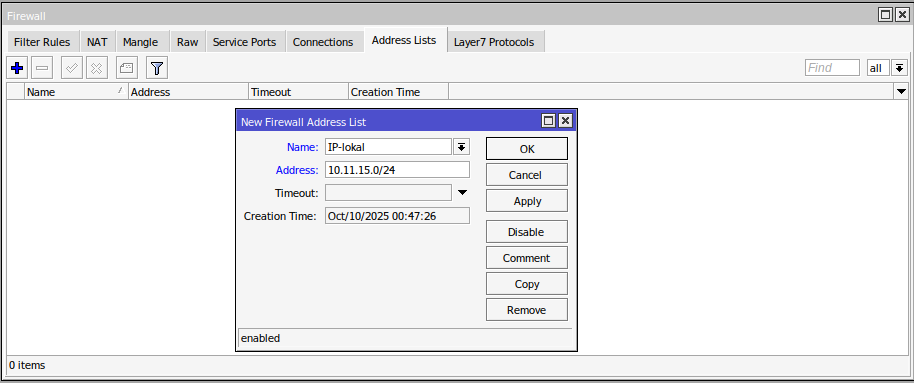The width and height of the screenshot is (914, 383).
Task: Open the 'all' filter dropdown arrow
Action: (900, 68)
